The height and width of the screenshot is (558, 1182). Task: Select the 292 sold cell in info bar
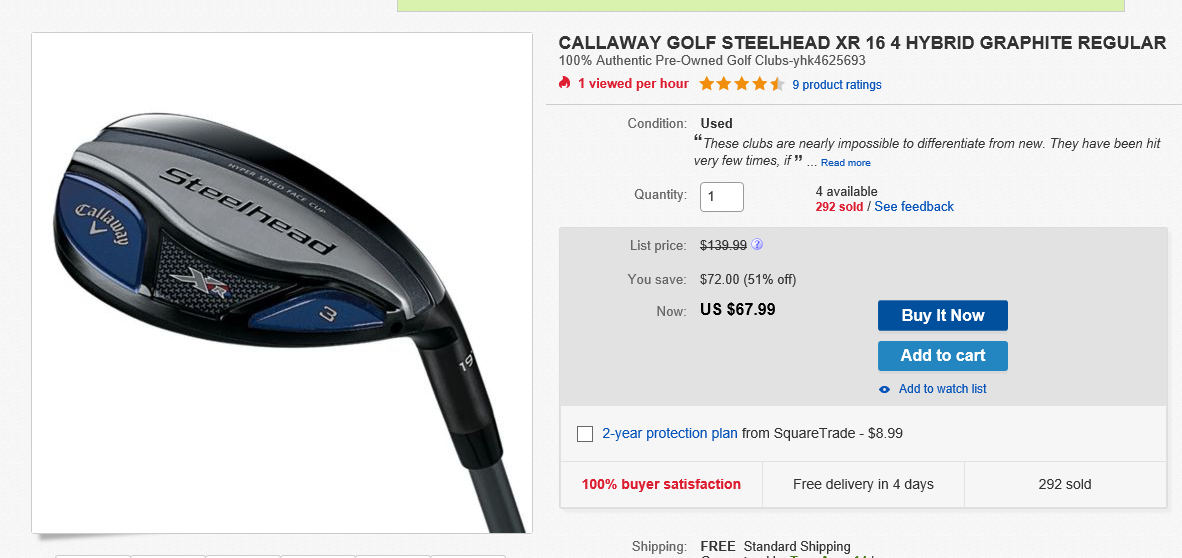click(1065, 485)
